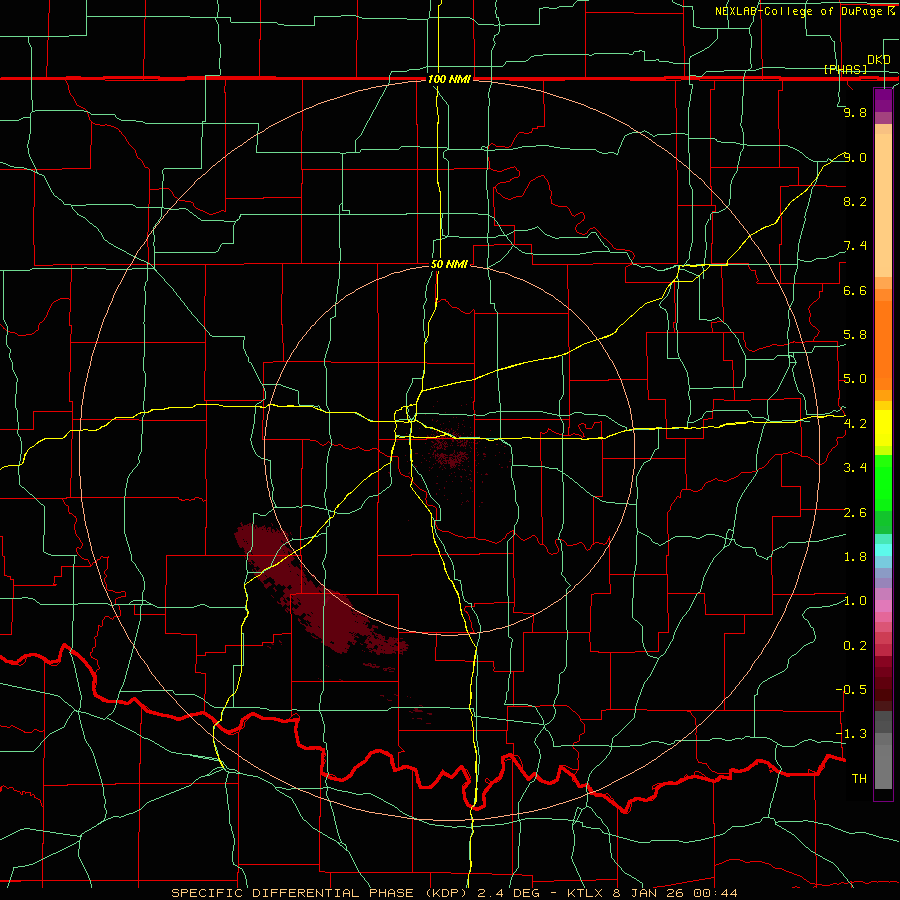Click the [PHAS] units label
900x900 pixels.
point(845,70)
